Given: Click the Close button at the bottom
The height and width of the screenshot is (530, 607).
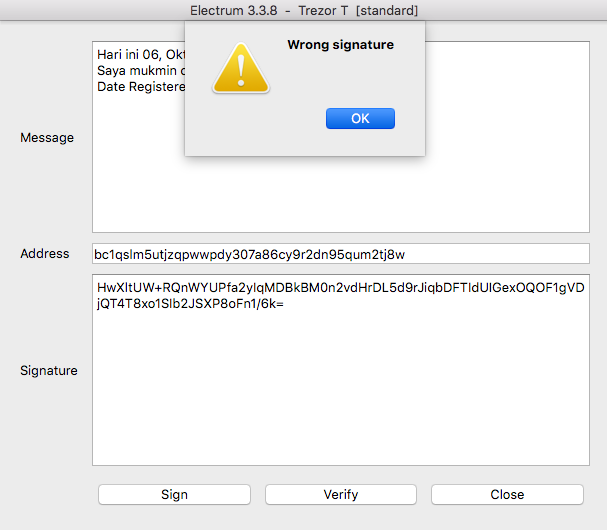Looking at the screenshot, I should (507, 494).
